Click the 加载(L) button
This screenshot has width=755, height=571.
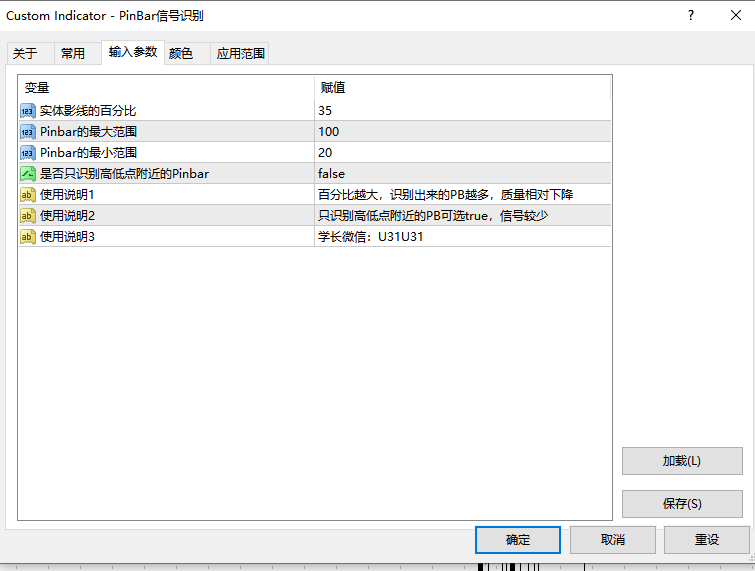[x=682, y=461]
